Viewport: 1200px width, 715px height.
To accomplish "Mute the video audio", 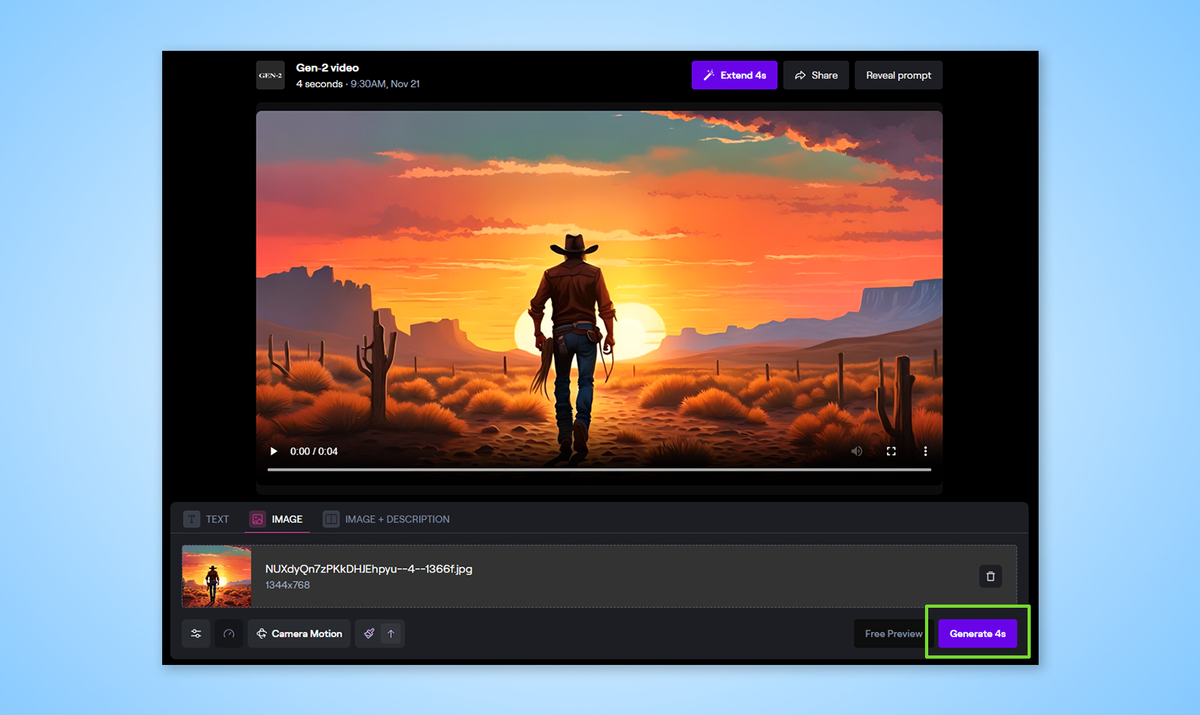I will pos(856,451).
